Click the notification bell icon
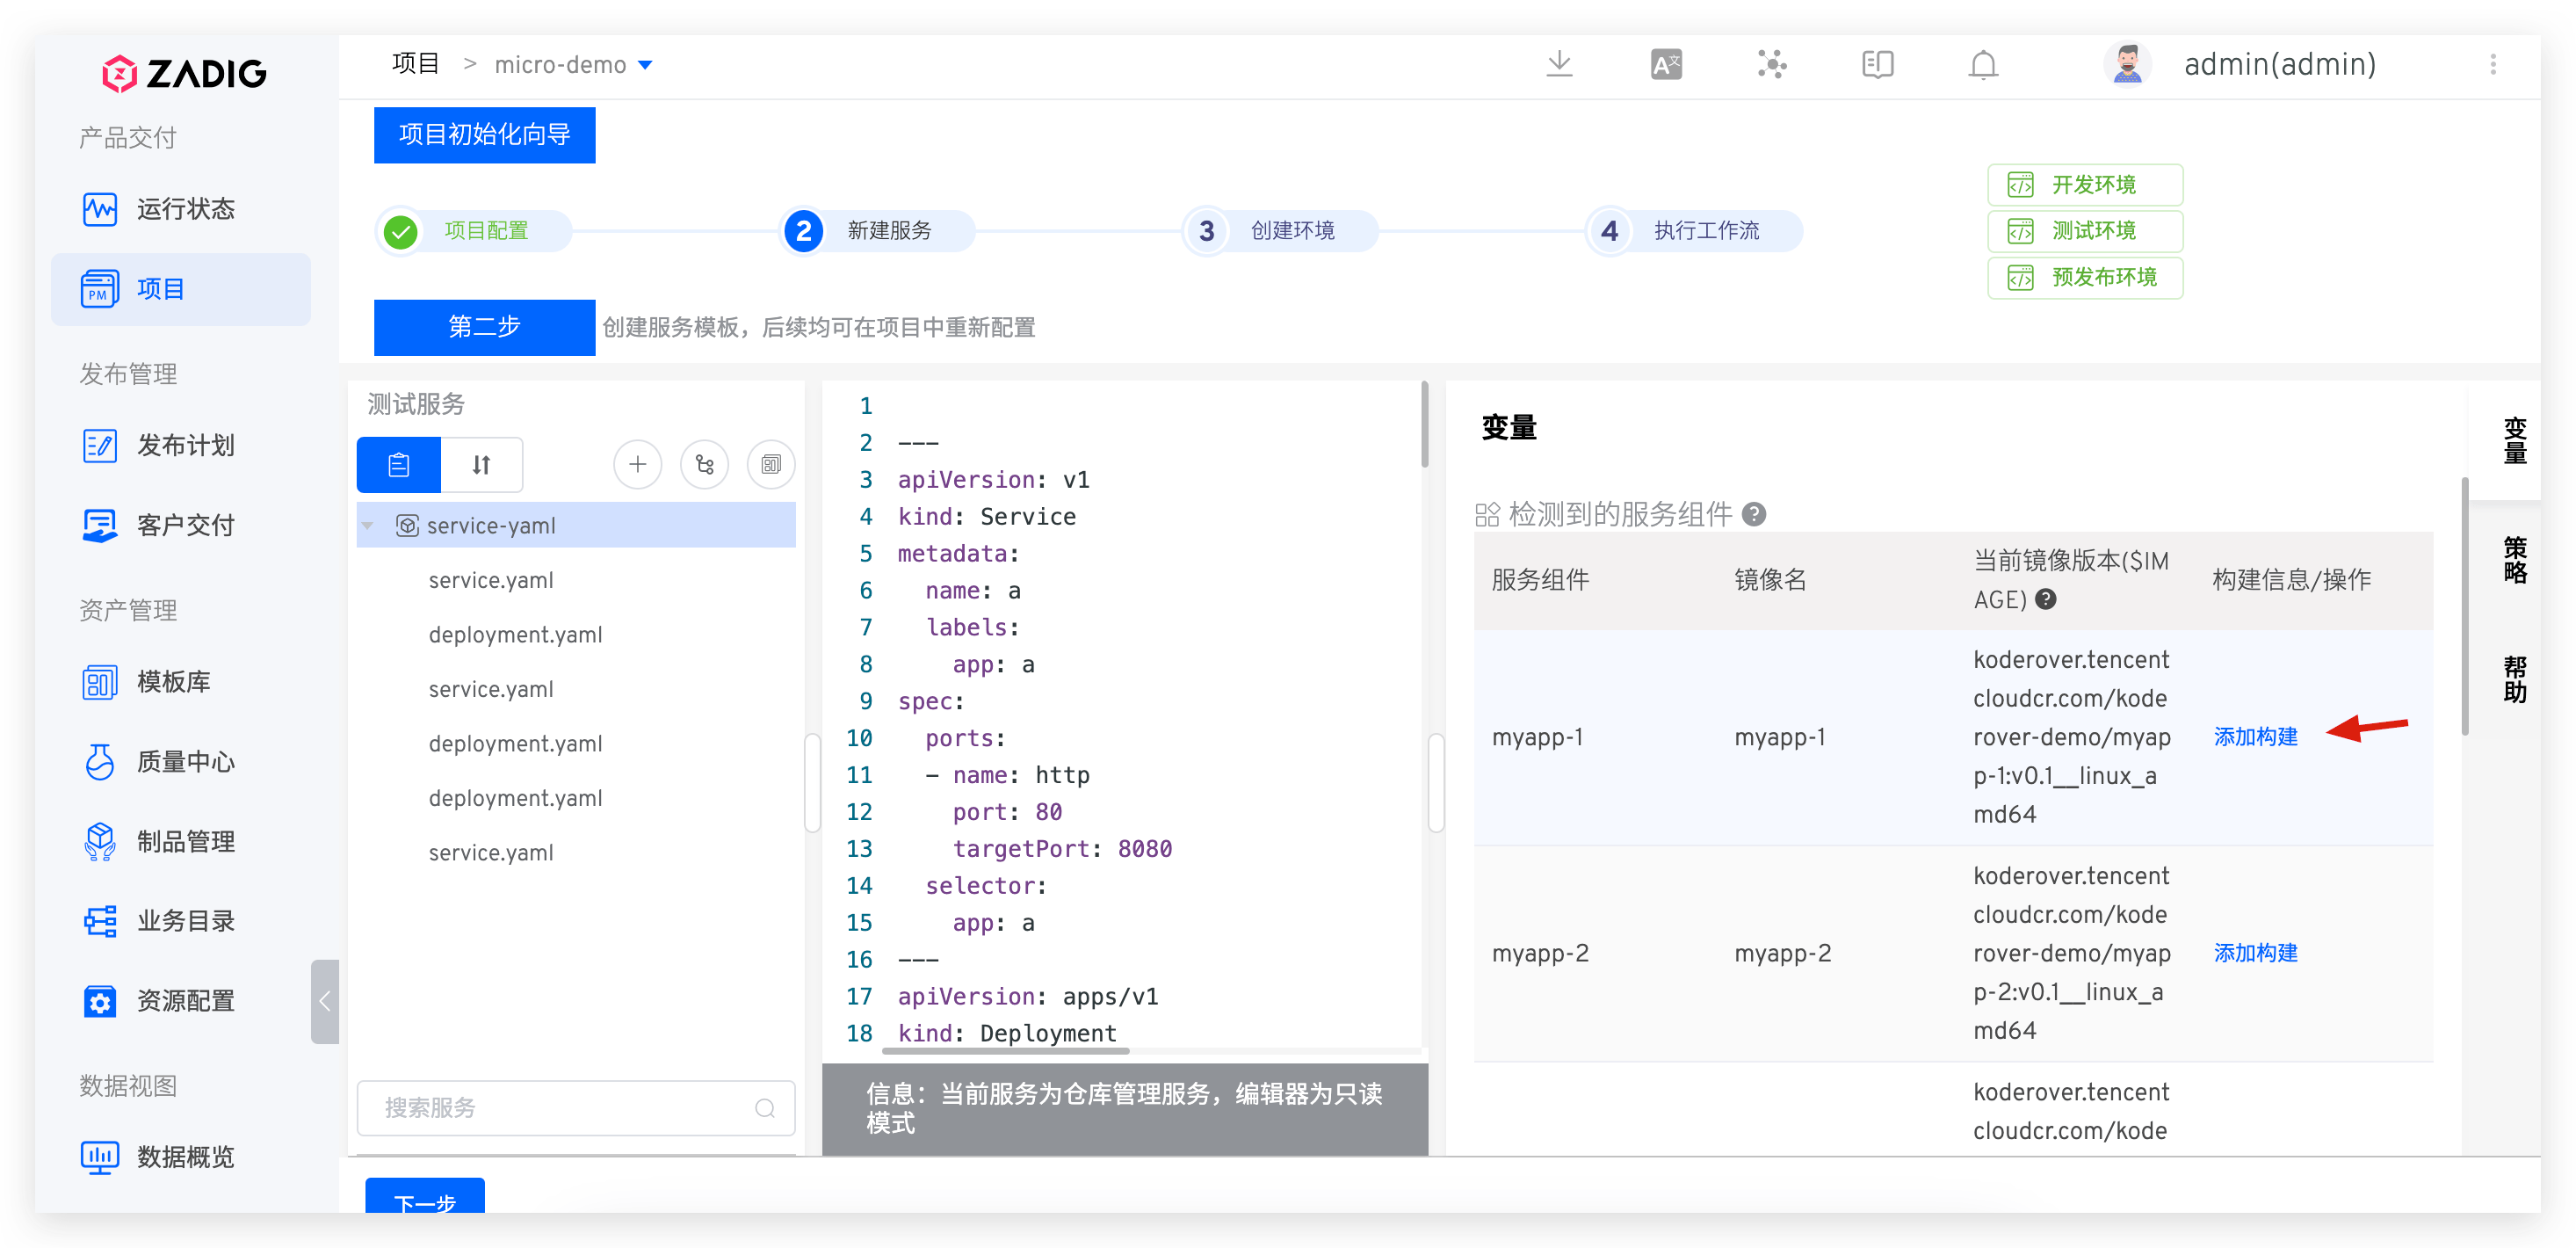 [1982, 65]
